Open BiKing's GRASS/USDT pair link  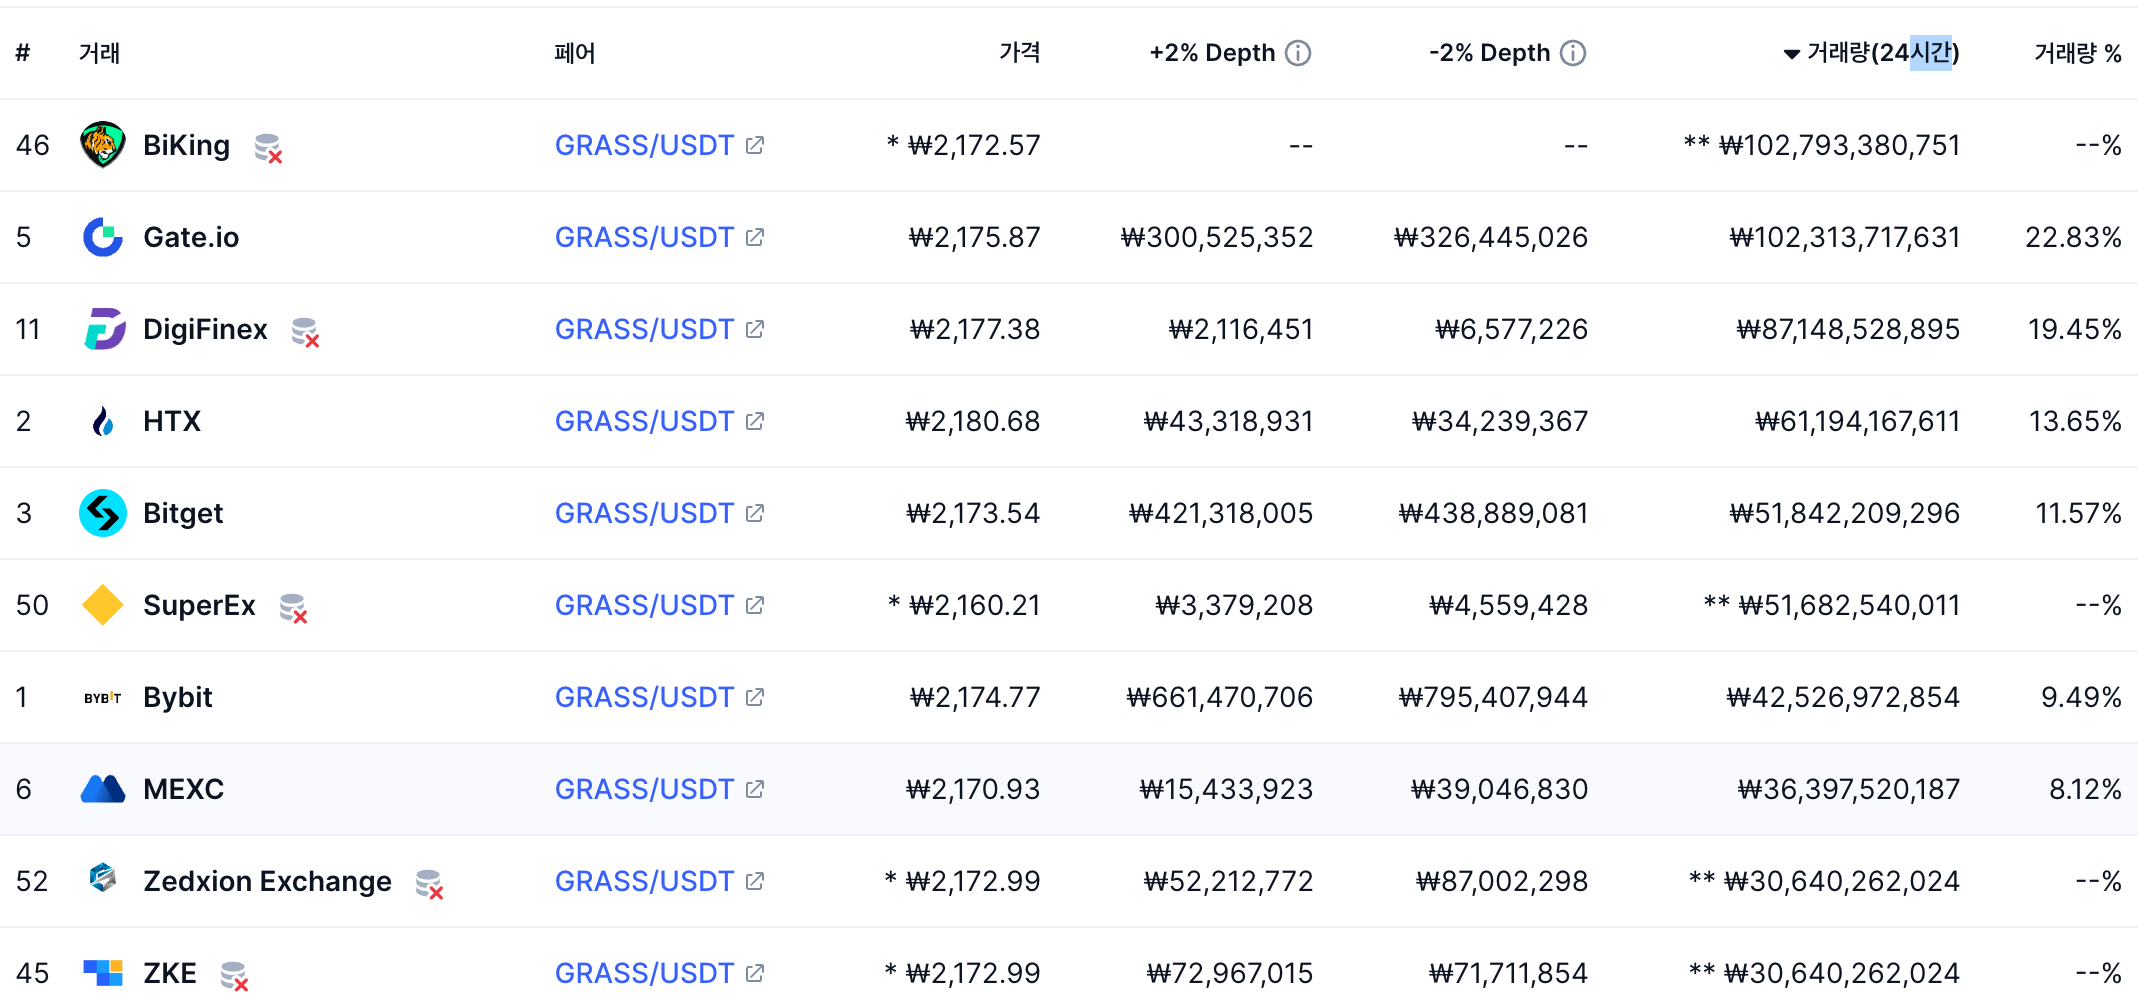(x=644, y=145)
